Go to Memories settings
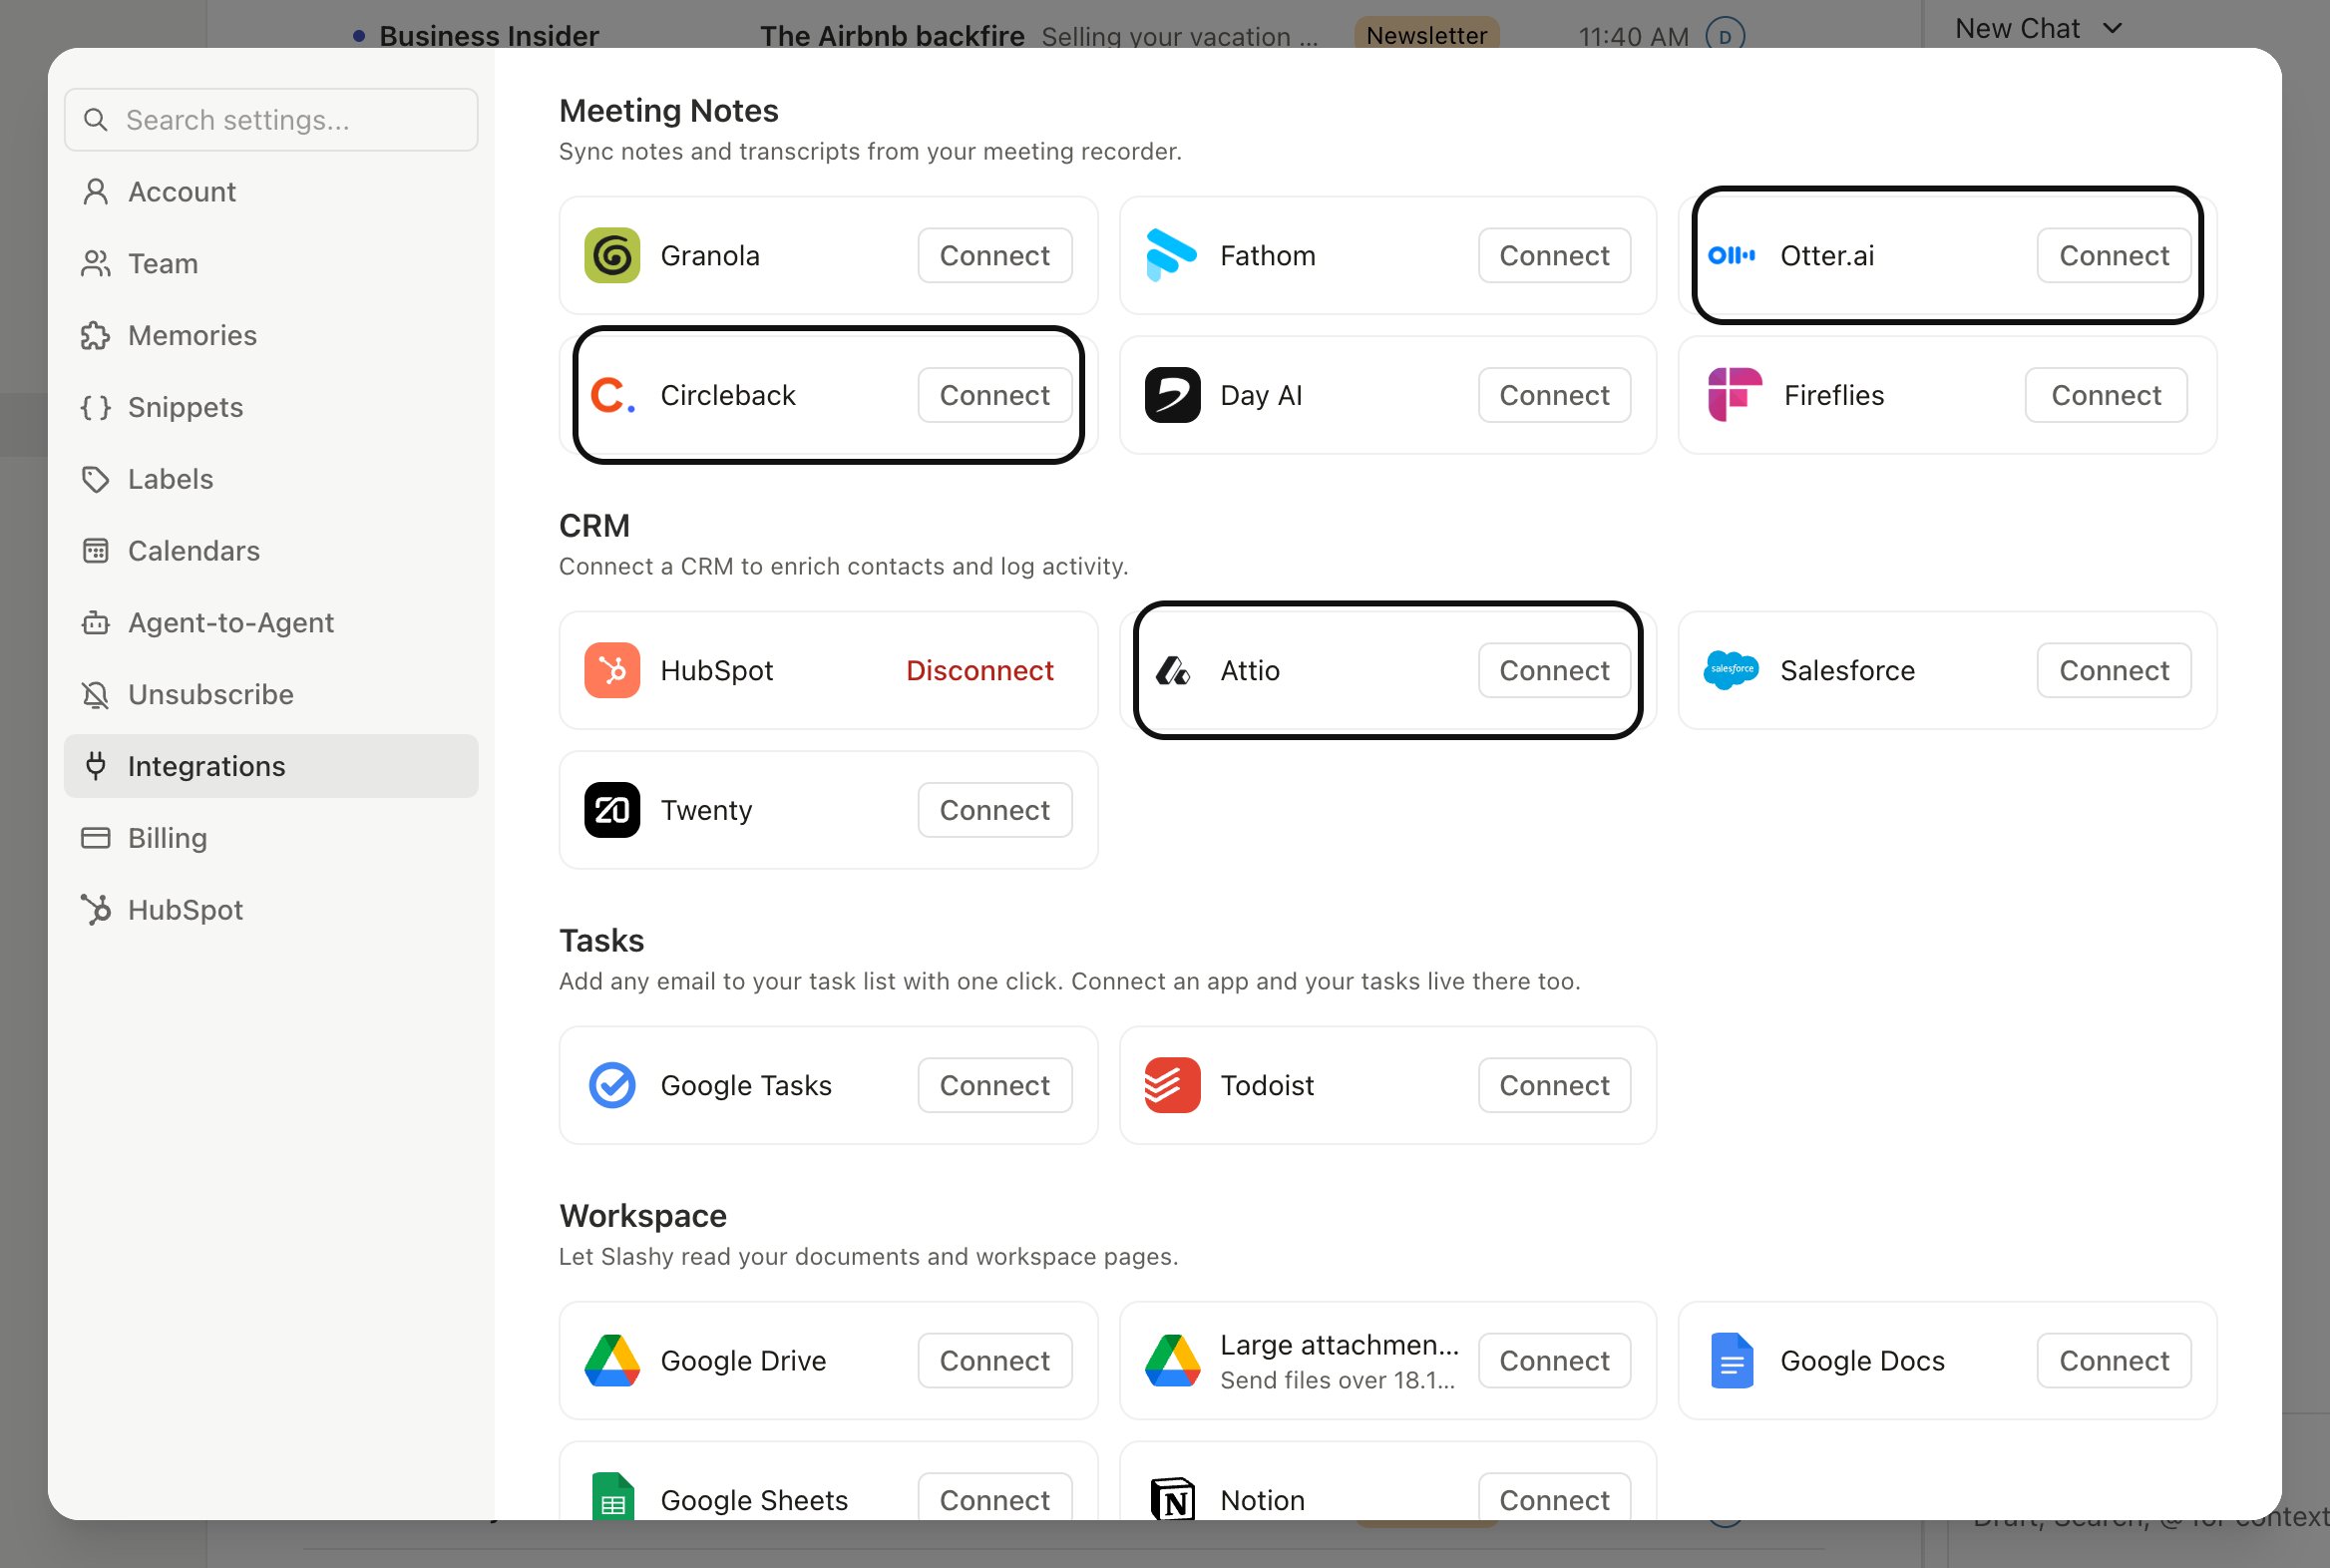 pos(271,336)
